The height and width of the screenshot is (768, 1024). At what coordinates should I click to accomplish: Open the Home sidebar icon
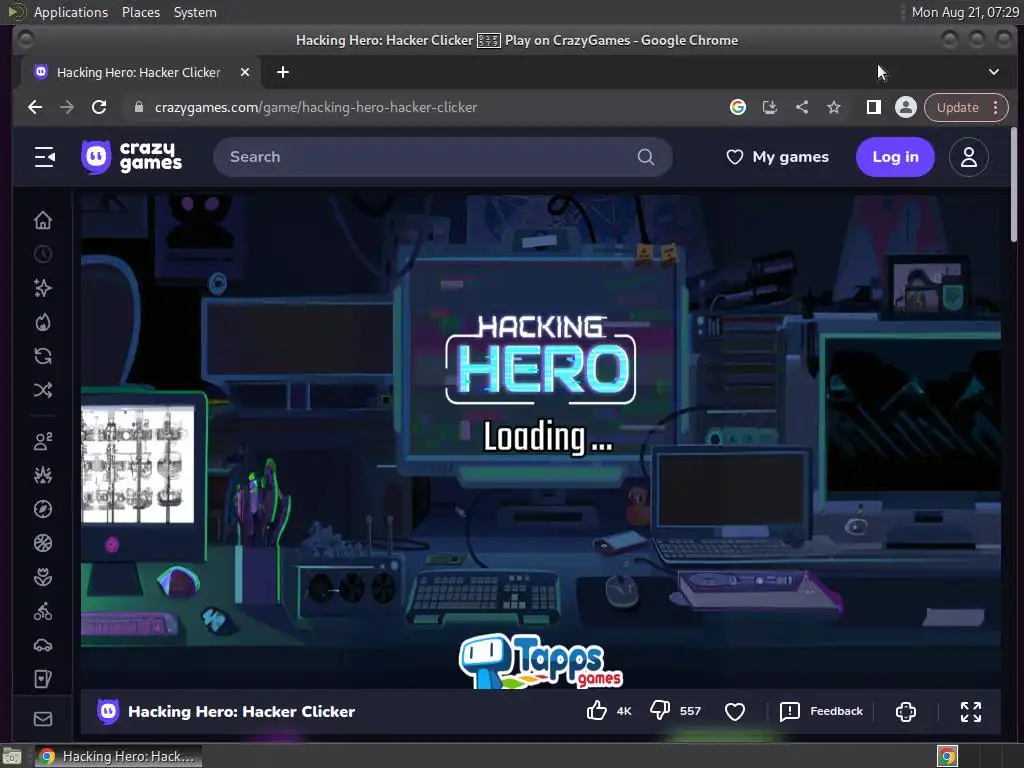click(x=43, y=221)
